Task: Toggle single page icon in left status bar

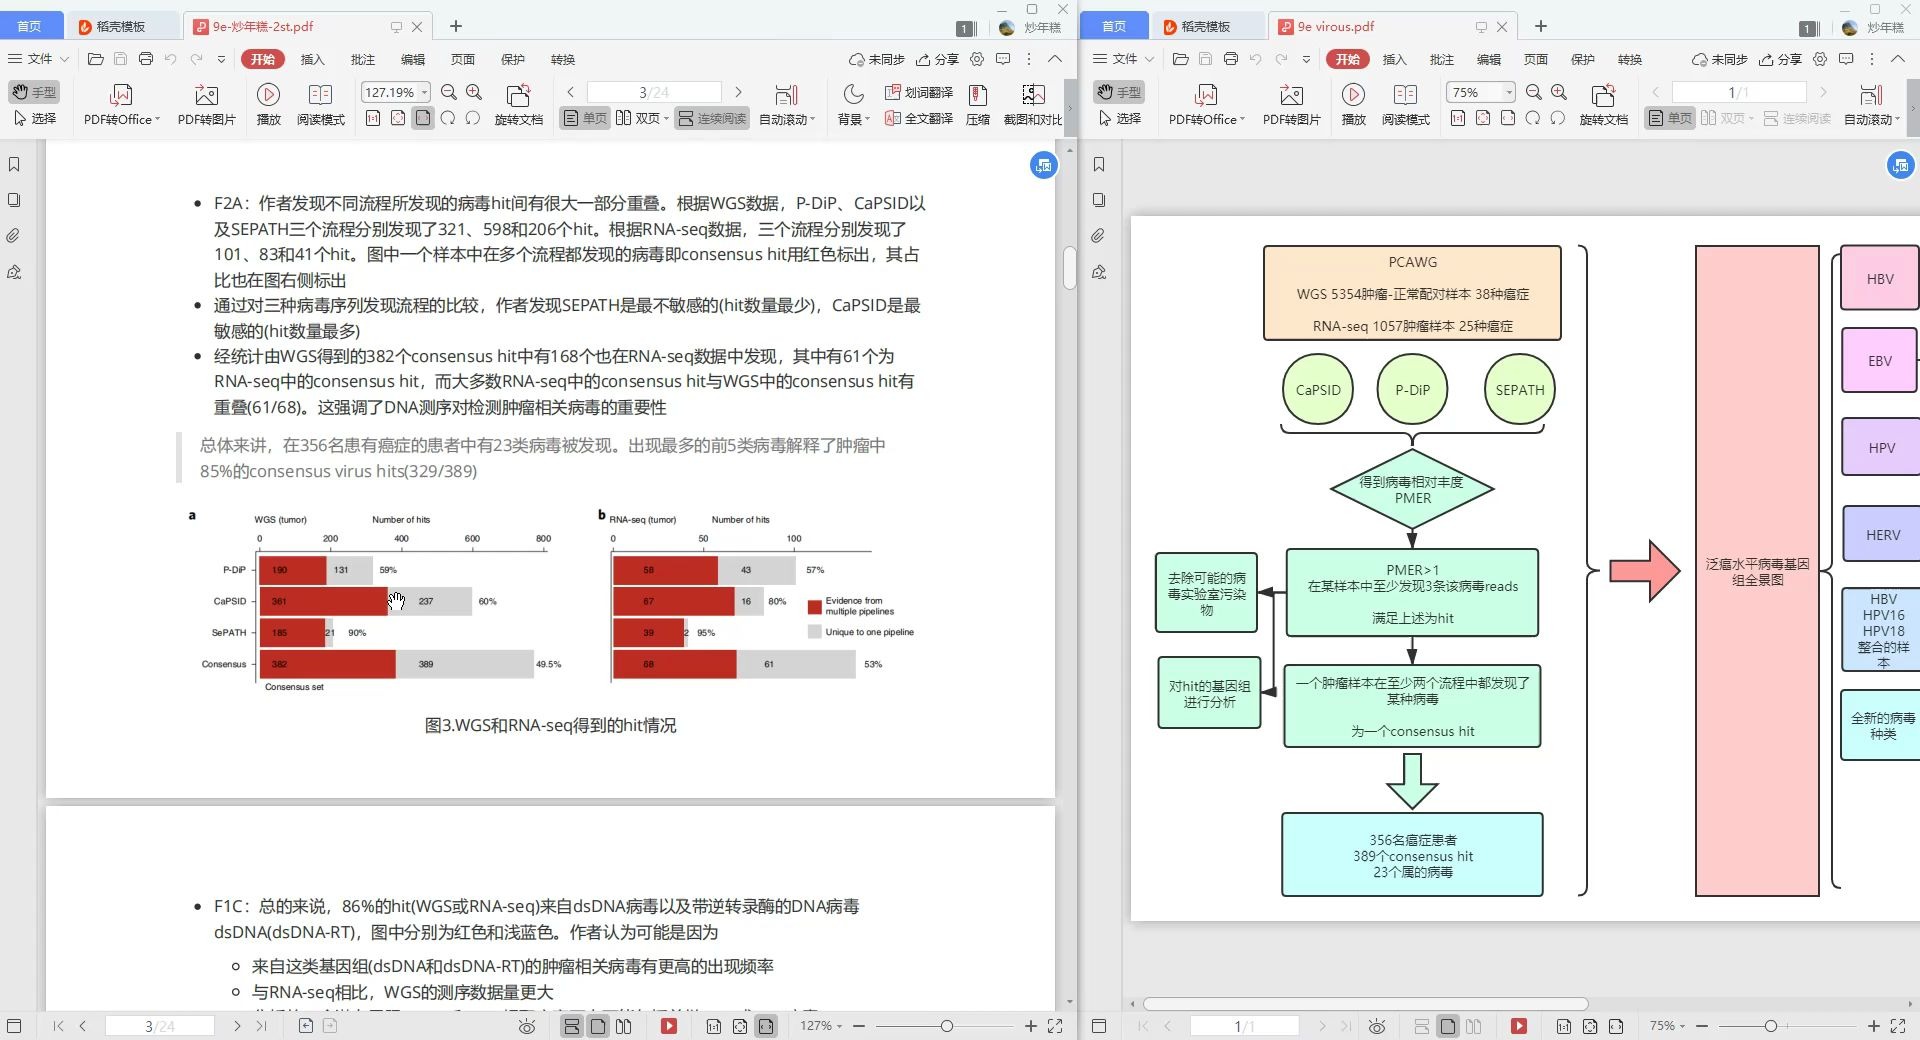Action: pos(598,1026)
